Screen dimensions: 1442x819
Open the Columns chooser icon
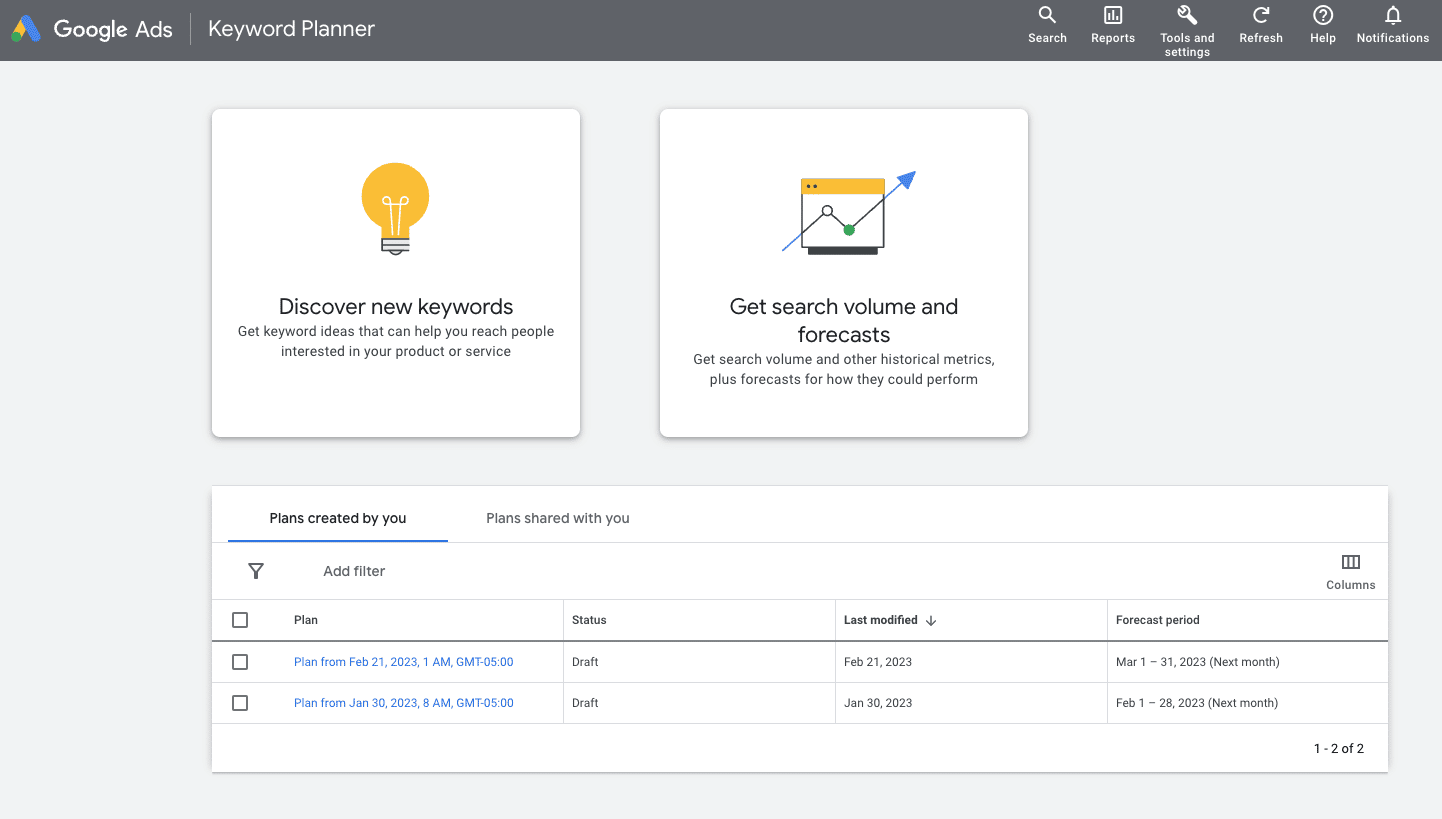point(1351,562)
